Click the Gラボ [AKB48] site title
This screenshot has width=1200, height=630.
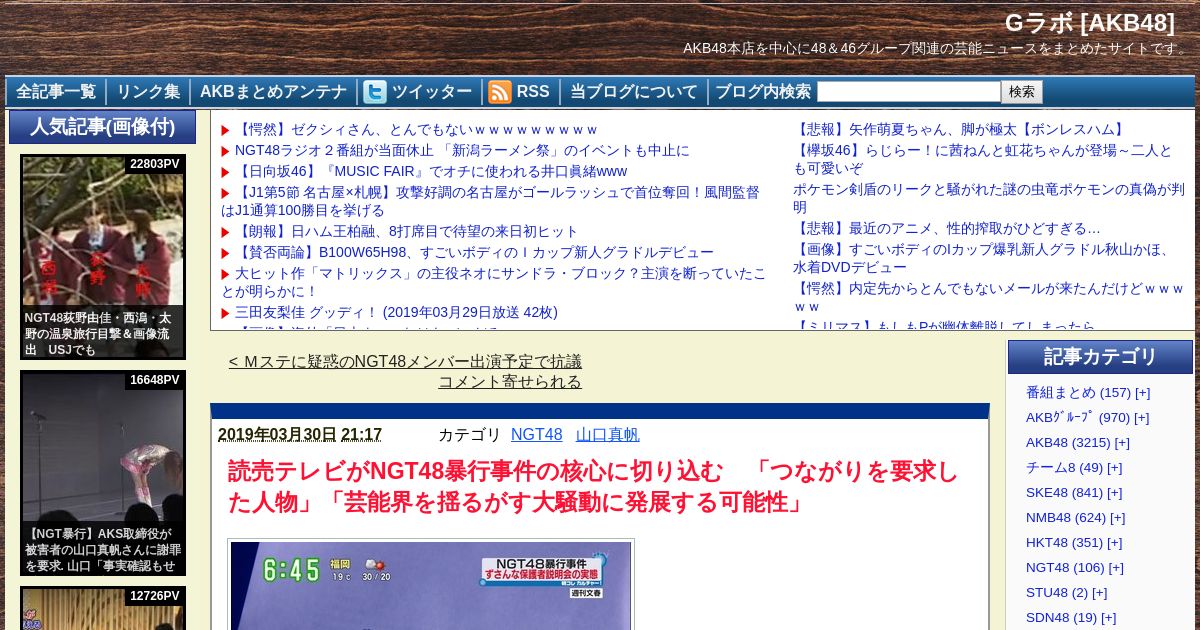click(1090, 23)
